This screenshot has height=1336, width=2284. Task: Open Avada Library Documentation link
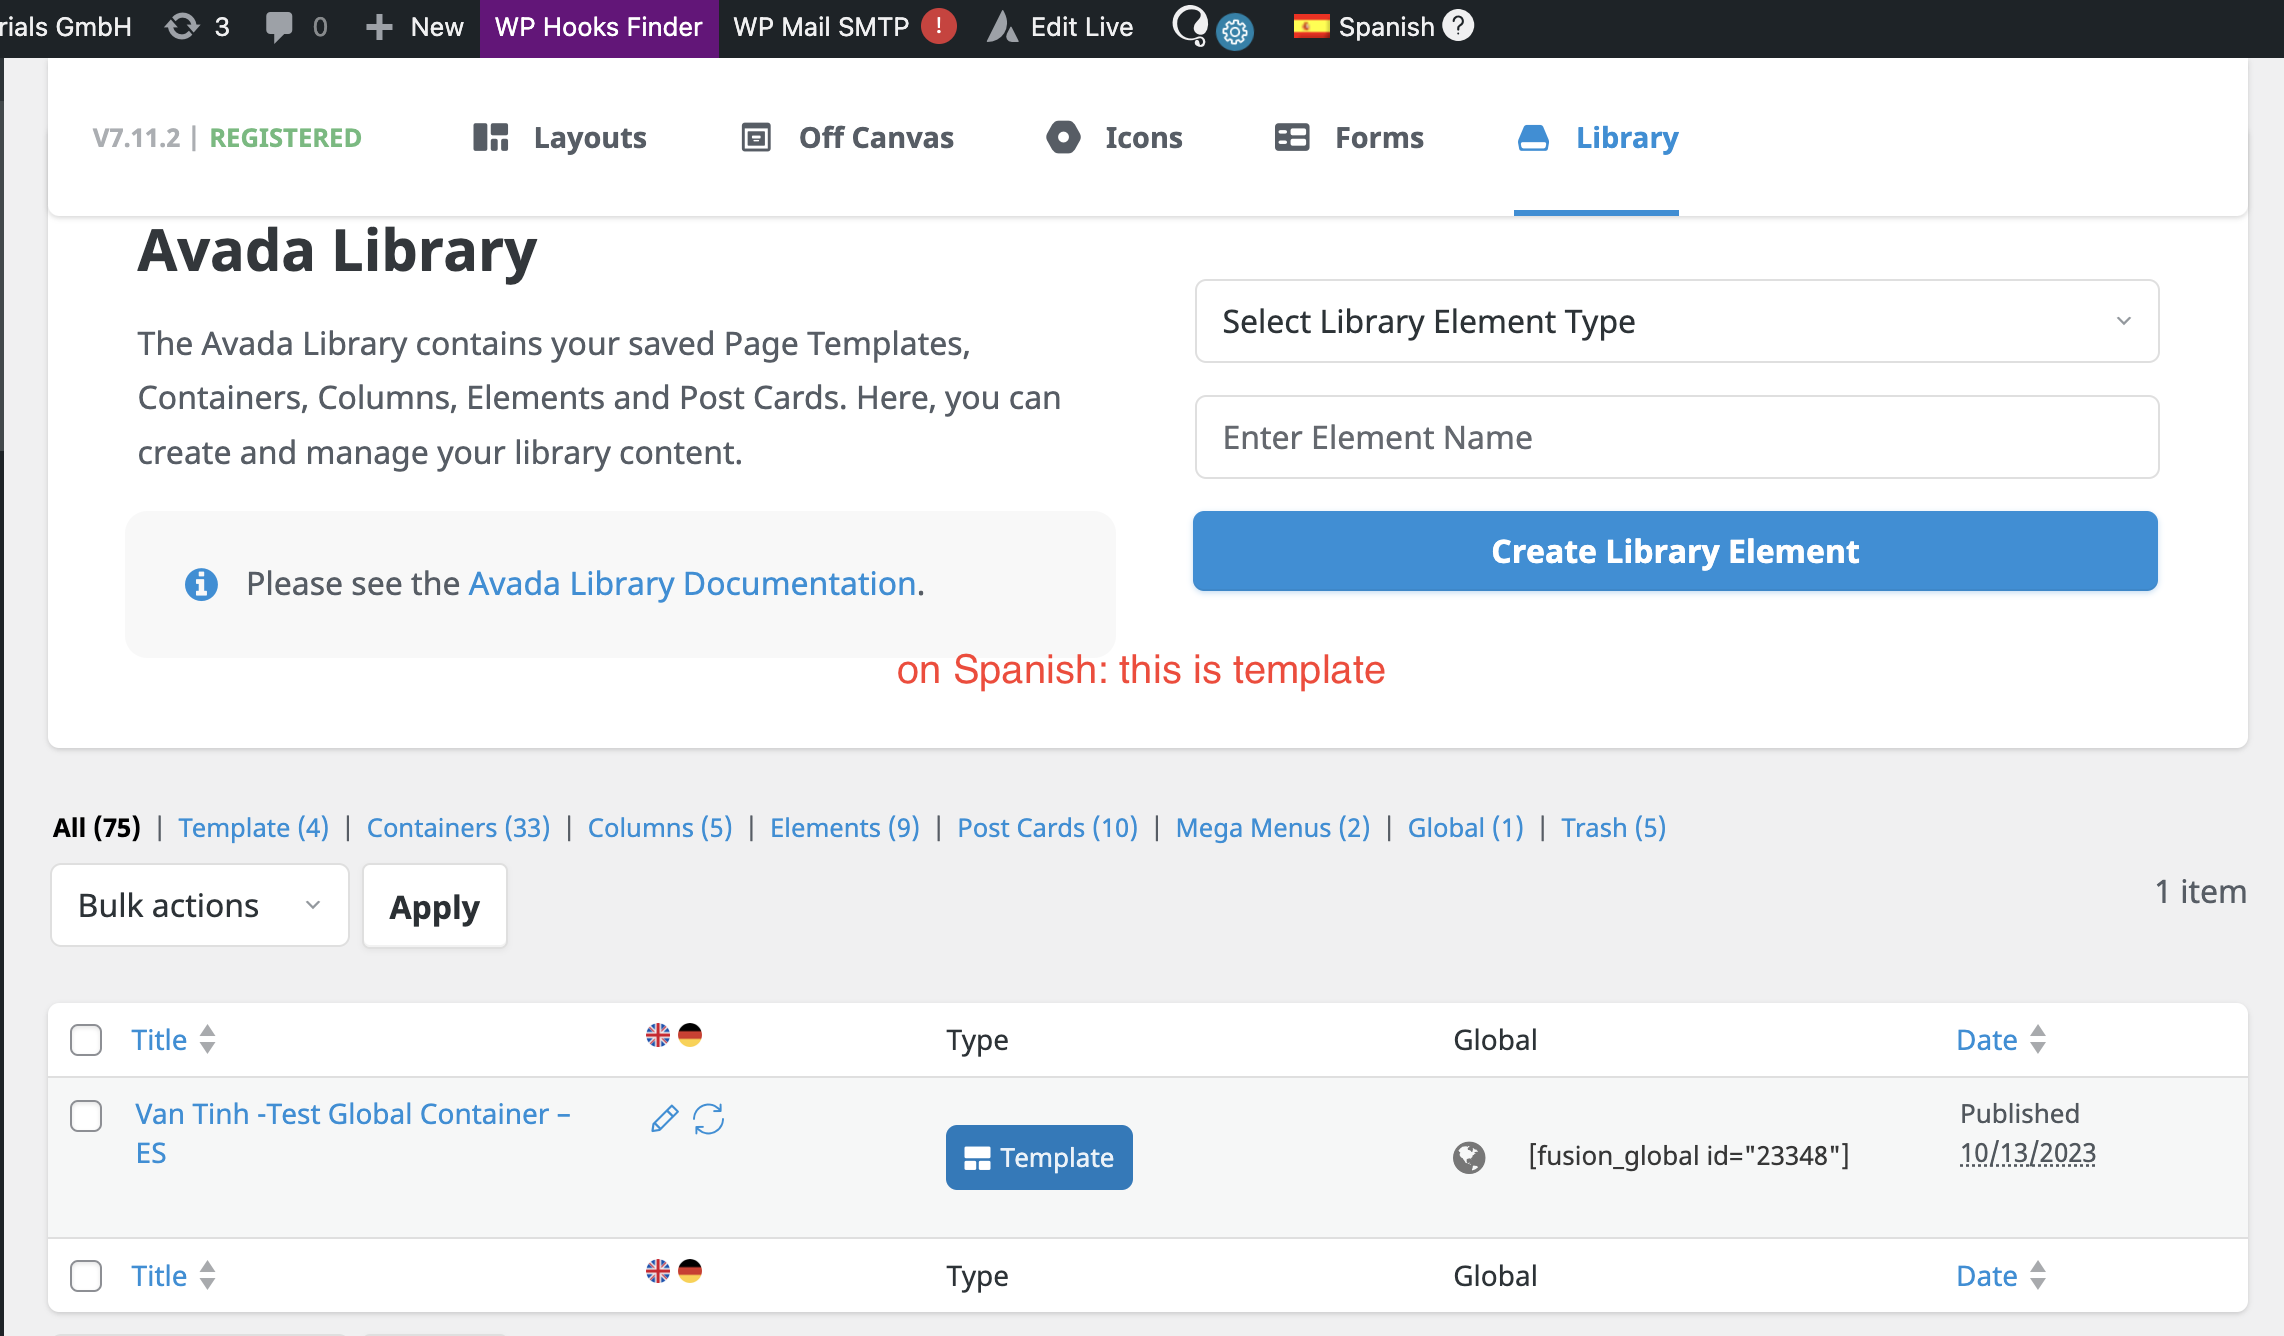[692, 583]
